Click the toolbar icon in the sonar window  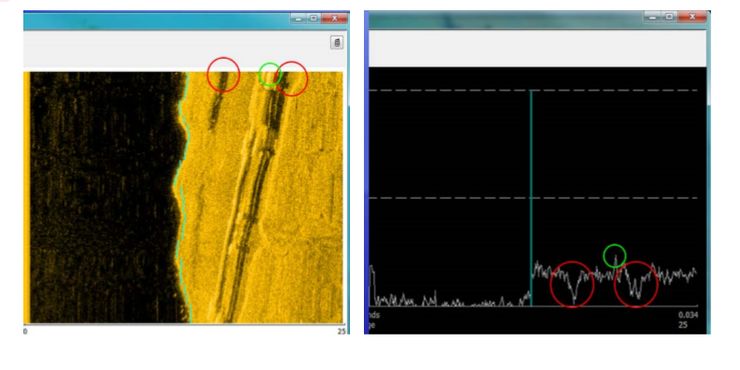pos(336,43)
